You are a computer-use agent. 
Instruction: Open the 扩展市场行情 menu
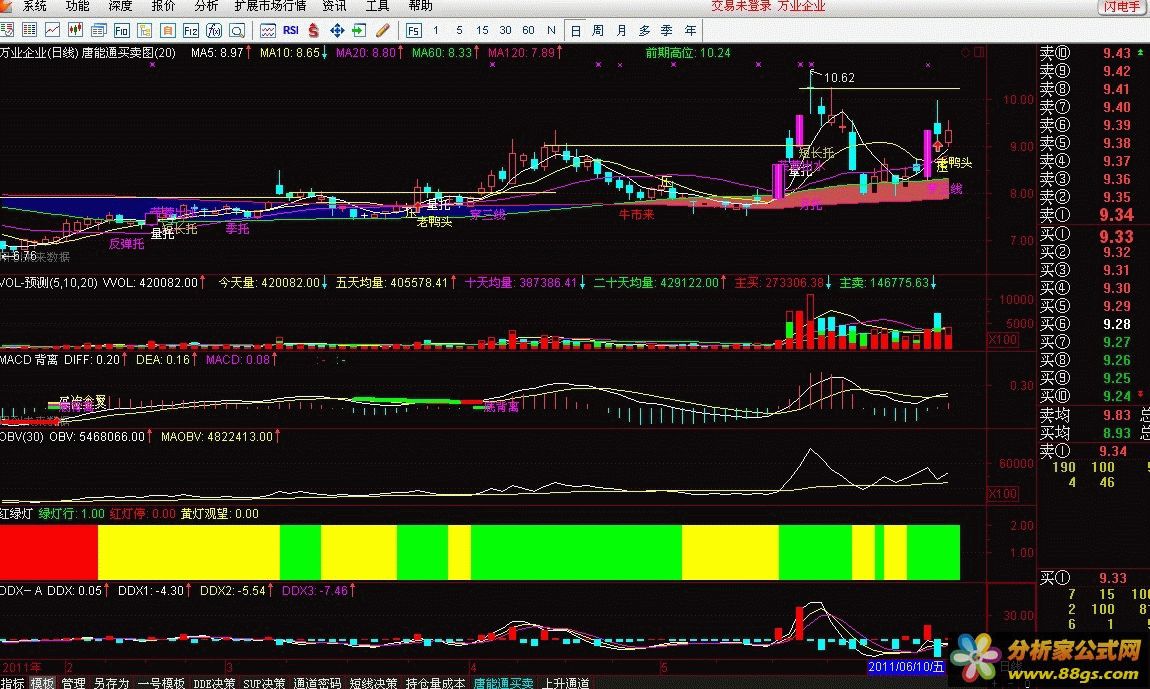270,6
